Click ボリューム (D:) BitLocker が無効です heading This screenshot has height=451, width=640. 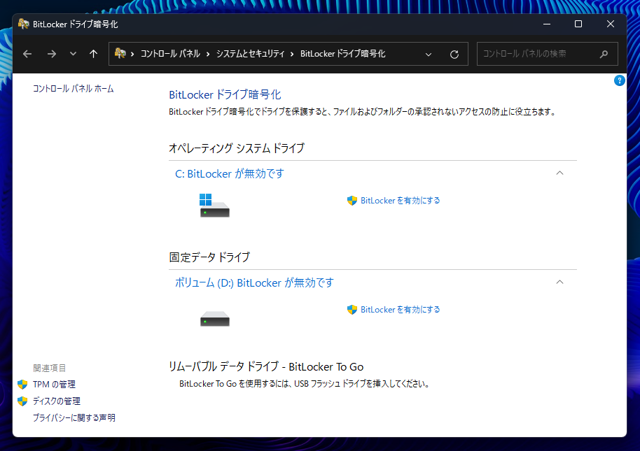pos(254,283)
